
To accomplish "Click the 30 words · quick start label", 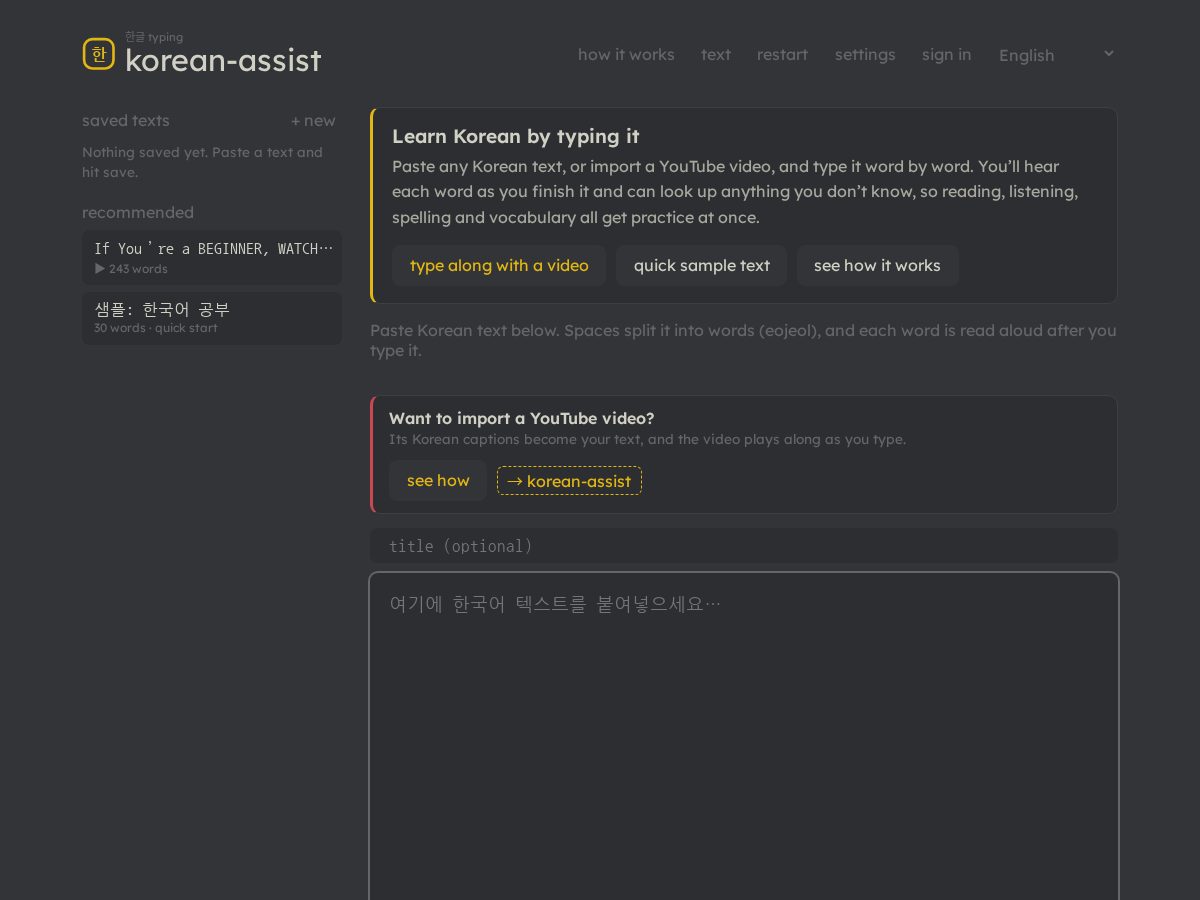I will (x=156, y=328).
